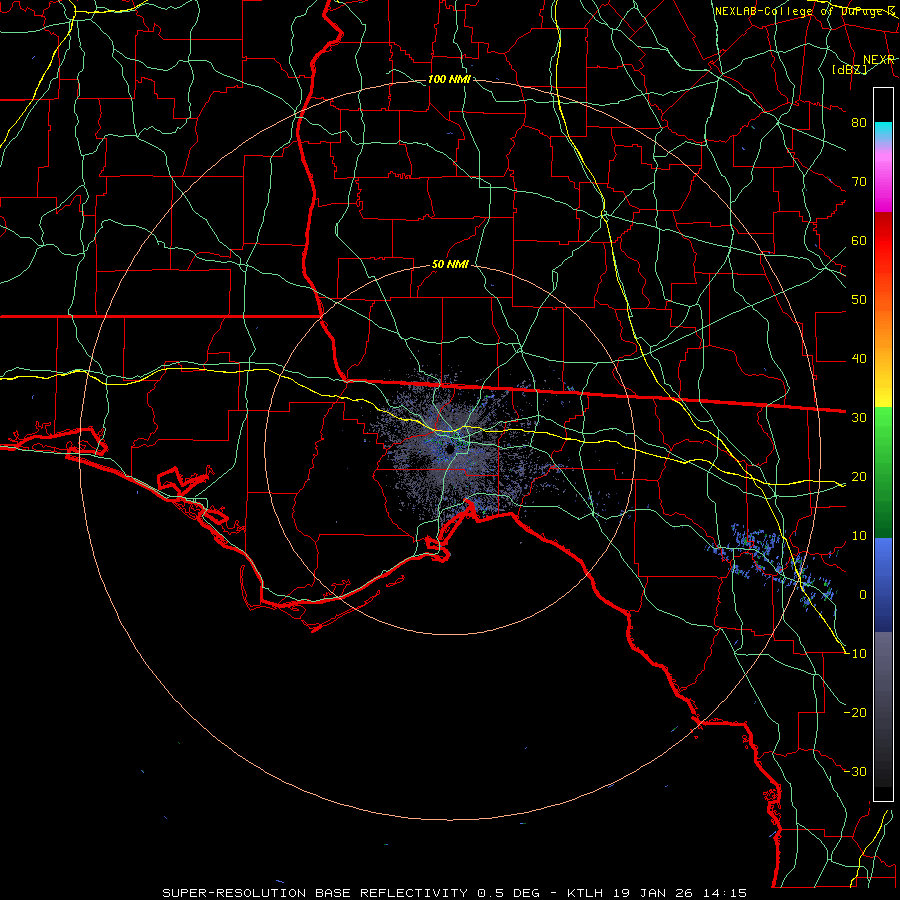Viewport: 900px width, 900px height.
Task: Click the 40 value on the dBZ scale
Action: tap(859, 359)
